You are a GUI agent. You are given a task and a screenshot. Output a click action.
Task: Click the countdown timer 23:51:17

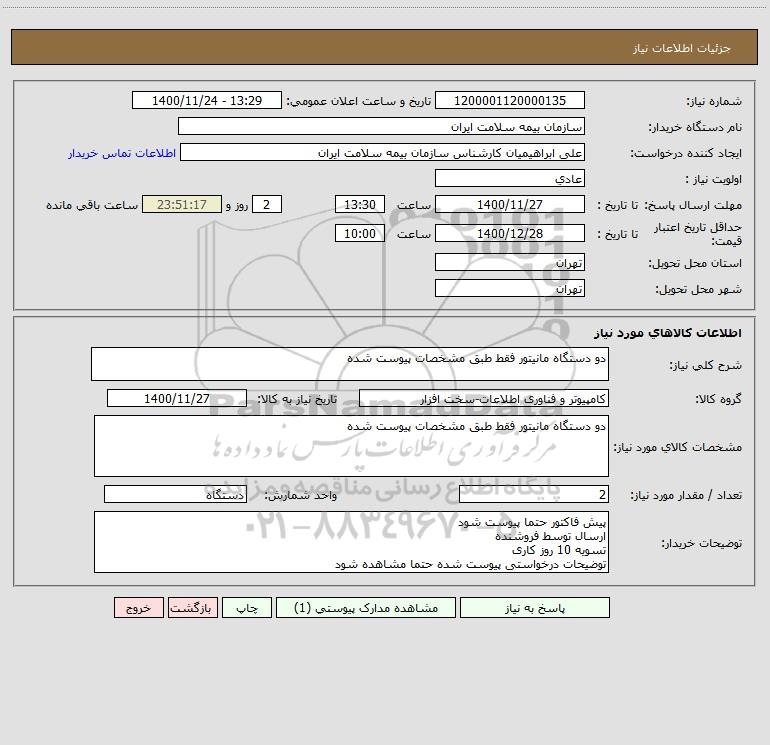[182, 204]
